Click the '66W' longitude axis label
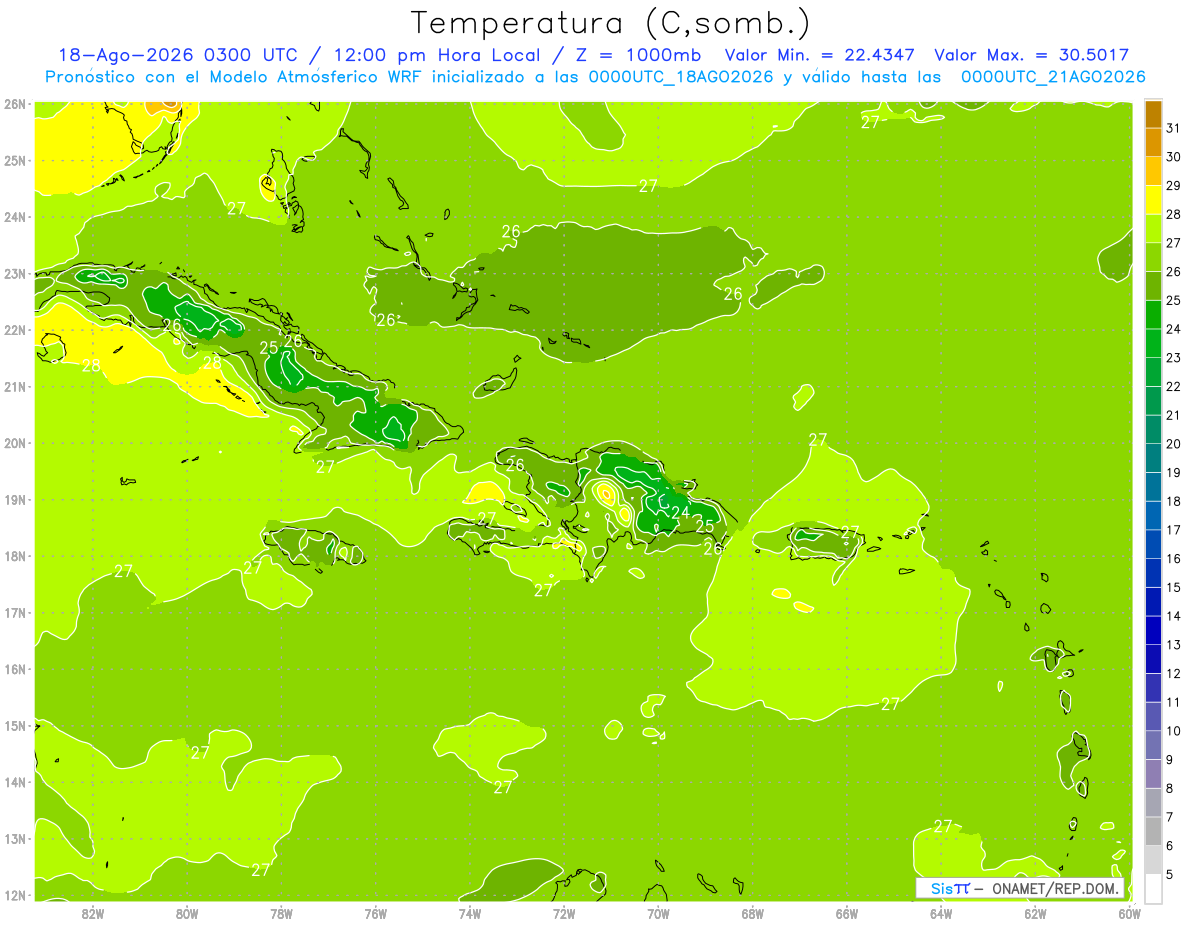The width and height of the screenshot is (1200, 927). [847, 914]
